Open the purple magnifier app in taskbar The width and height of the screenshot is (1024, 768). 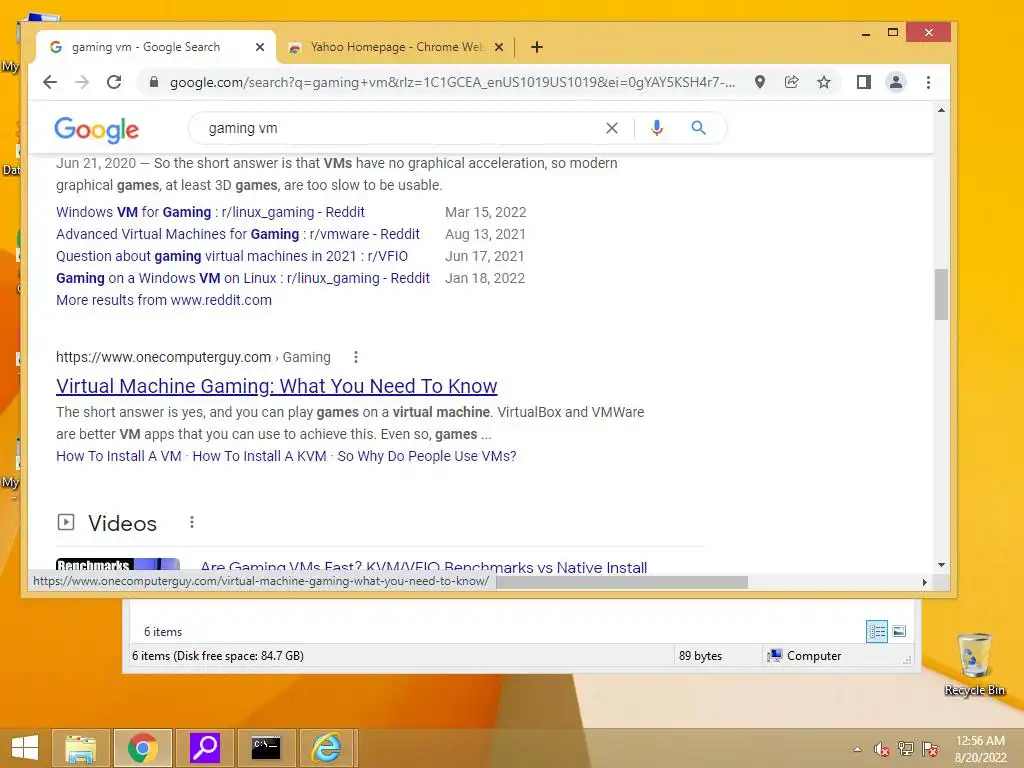point(204,748)
